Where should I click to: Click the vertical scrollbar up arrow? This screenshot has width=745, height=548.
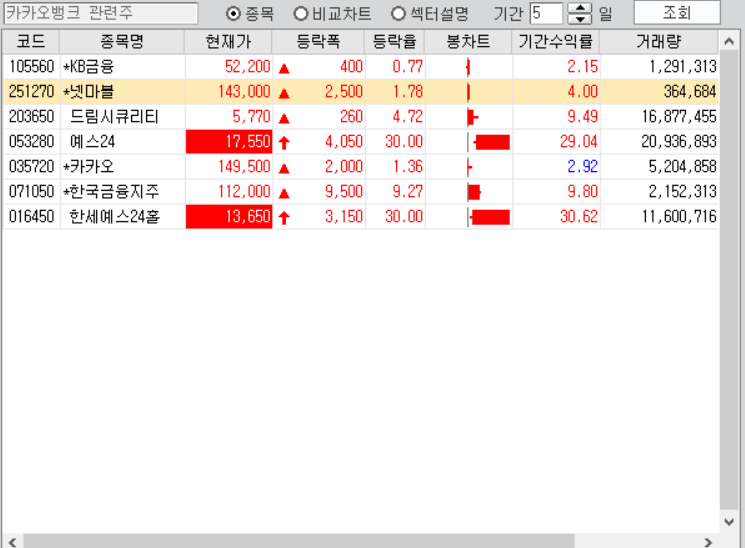pos(729,41)
